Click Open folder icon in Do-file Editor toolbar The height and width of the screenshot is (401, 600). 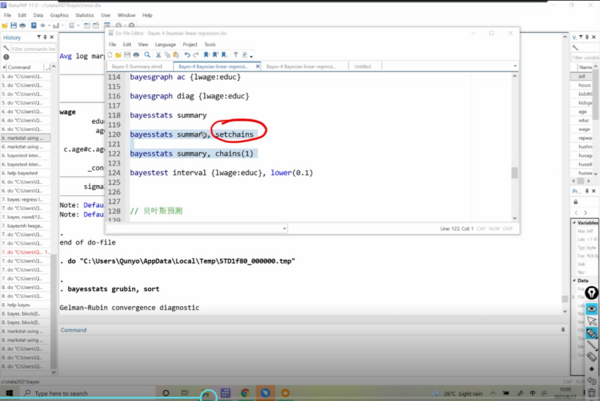[x=119, y=55]
